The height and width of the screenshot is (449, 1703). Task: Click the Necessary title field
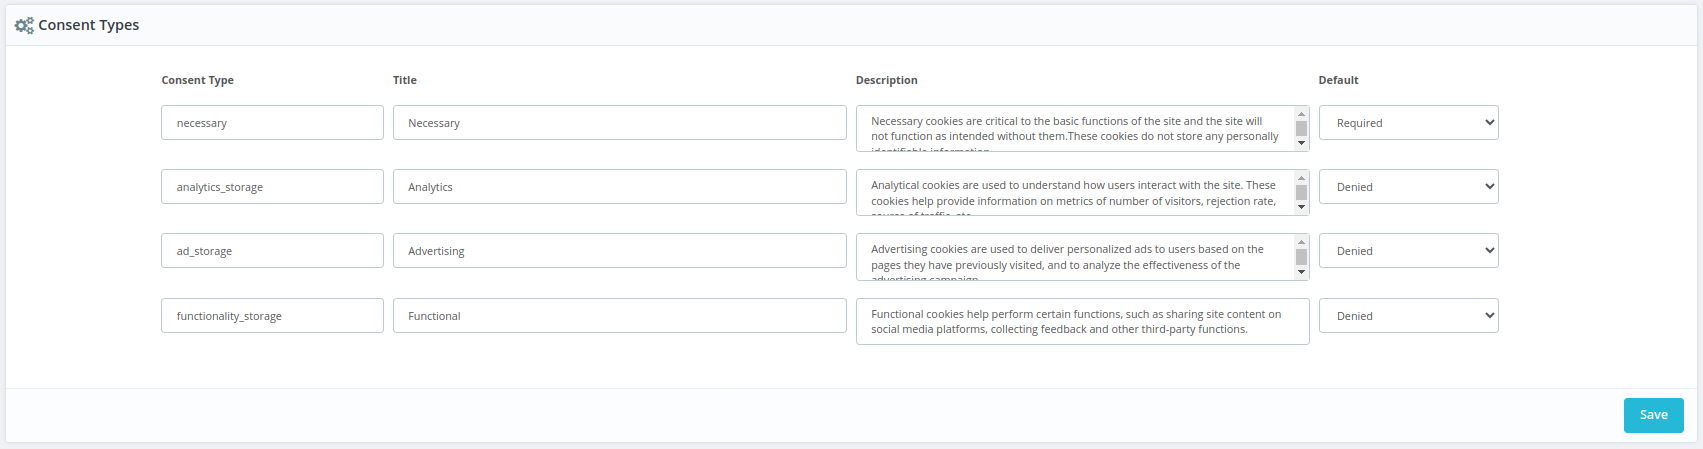pos(619,123)
